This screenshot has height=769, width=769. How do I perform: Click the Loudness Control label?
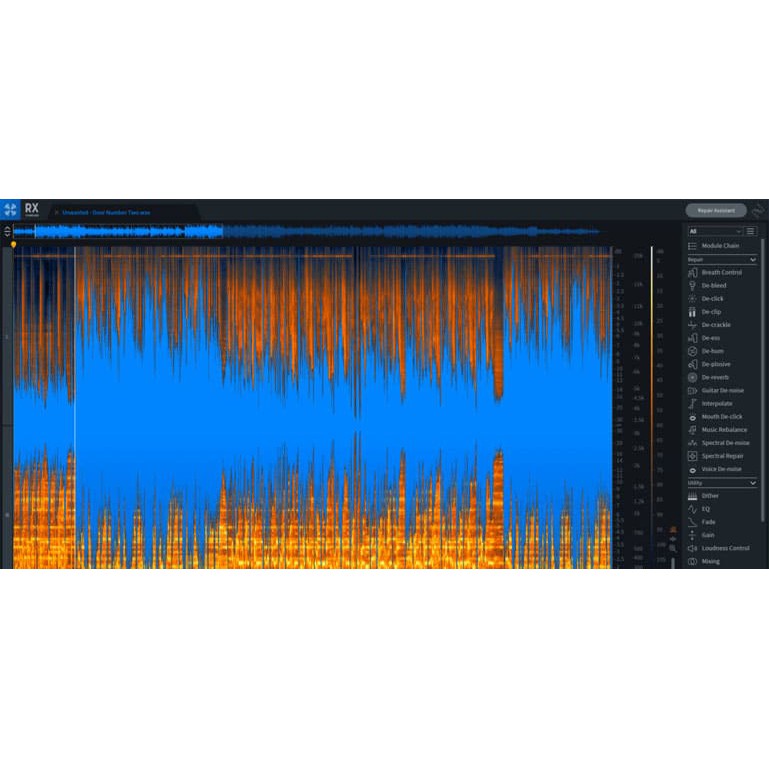point(725,548)
